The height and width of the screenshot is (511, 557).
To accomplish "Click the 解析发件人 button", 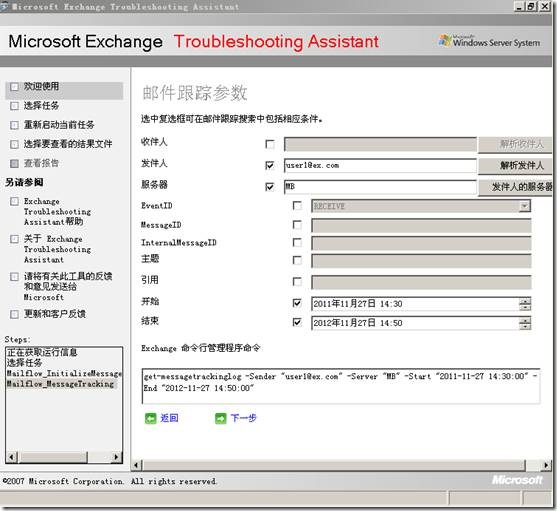I will point(515,165).
